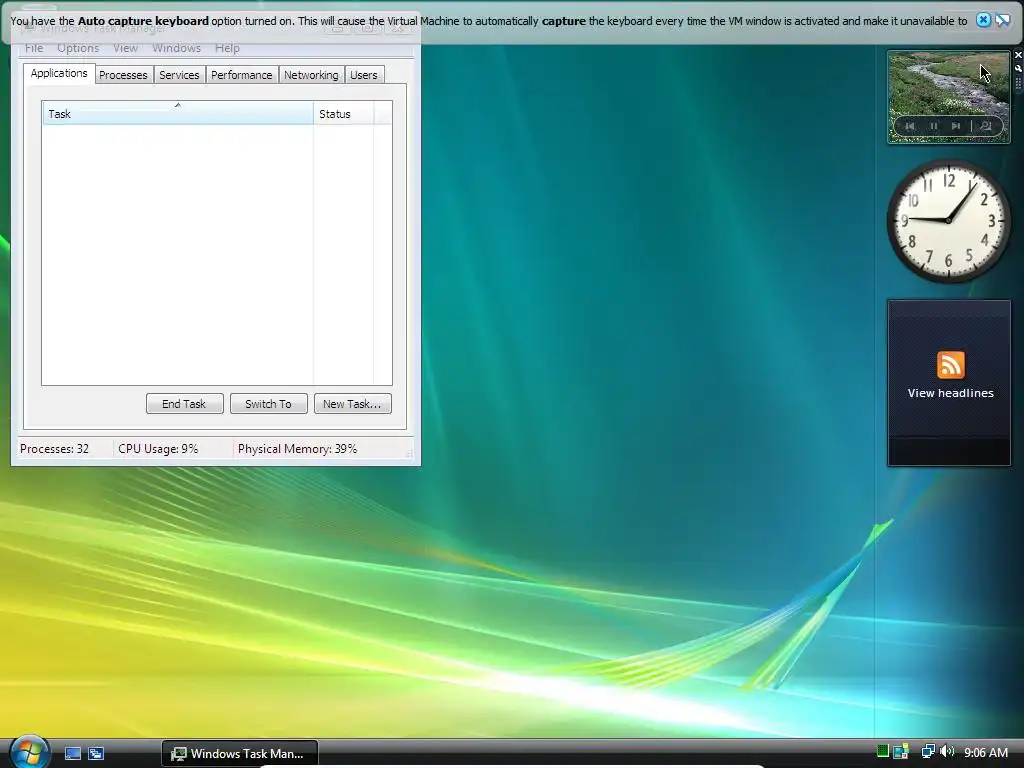This screenshot has height=768, width=1024.
Task: Click the 9:06 AM taskbar clock
Action: (985, 752)
